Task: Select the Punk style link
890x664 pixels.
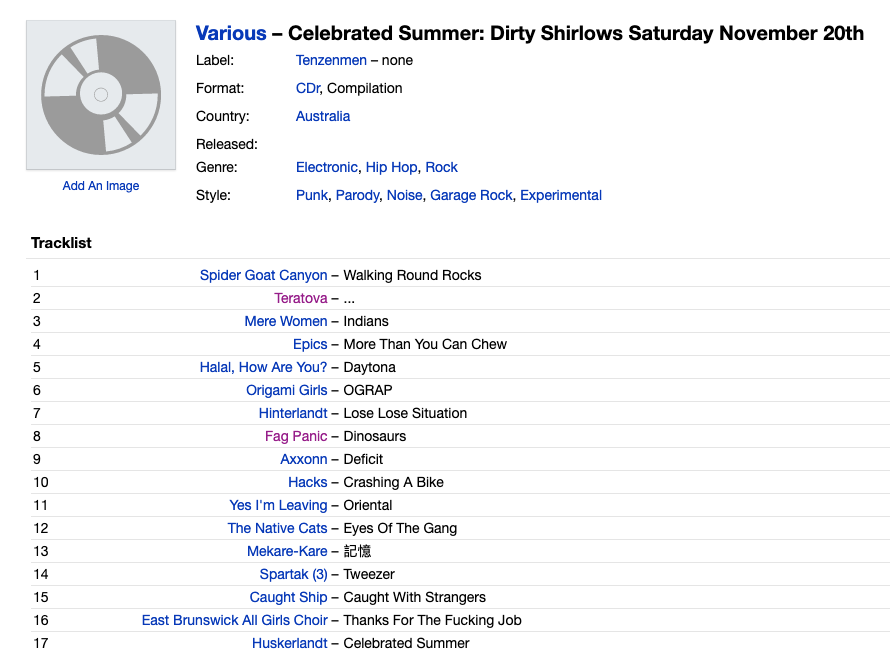Action: click(x=311, y=195)
